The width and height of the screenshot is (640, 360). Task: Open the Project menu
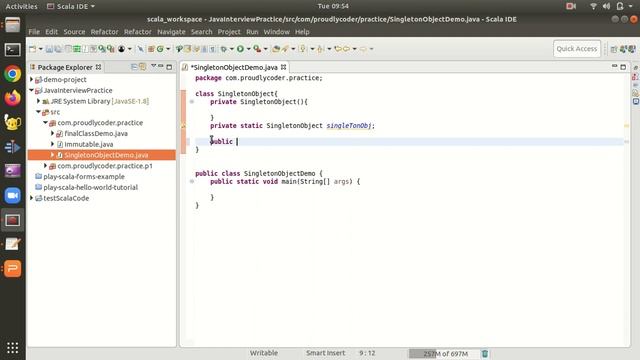(229, 32)
